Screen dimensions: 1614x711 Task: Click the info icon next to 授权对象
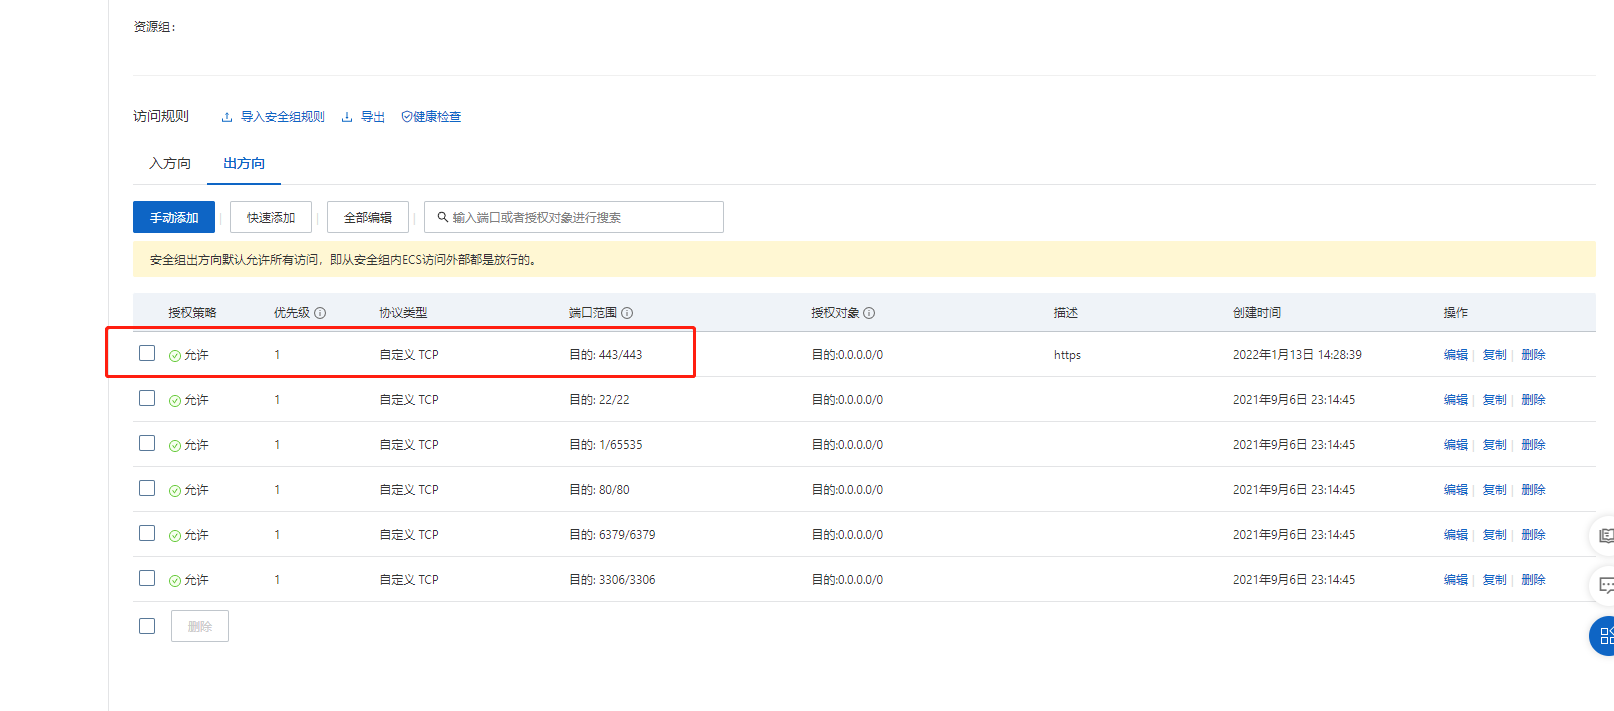click(869, 313)
